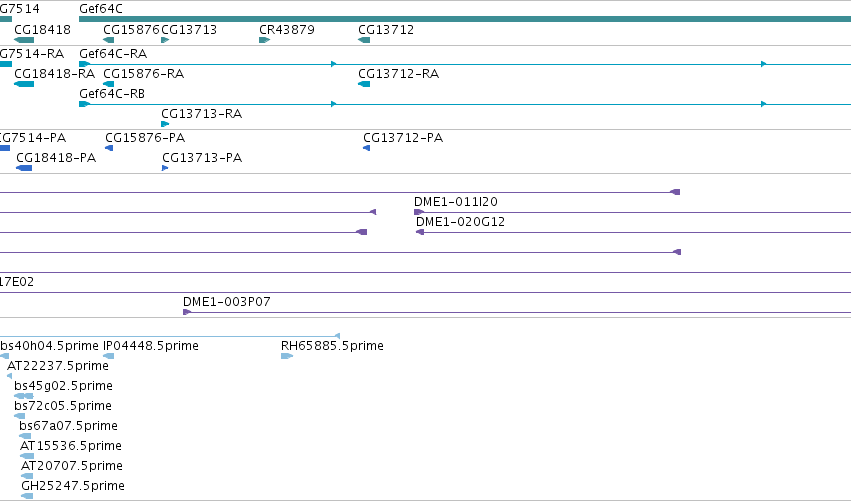This screenshot has height=501, width=851.
Task: Click the CG7514-PA protein block
Action: (5, 148)
